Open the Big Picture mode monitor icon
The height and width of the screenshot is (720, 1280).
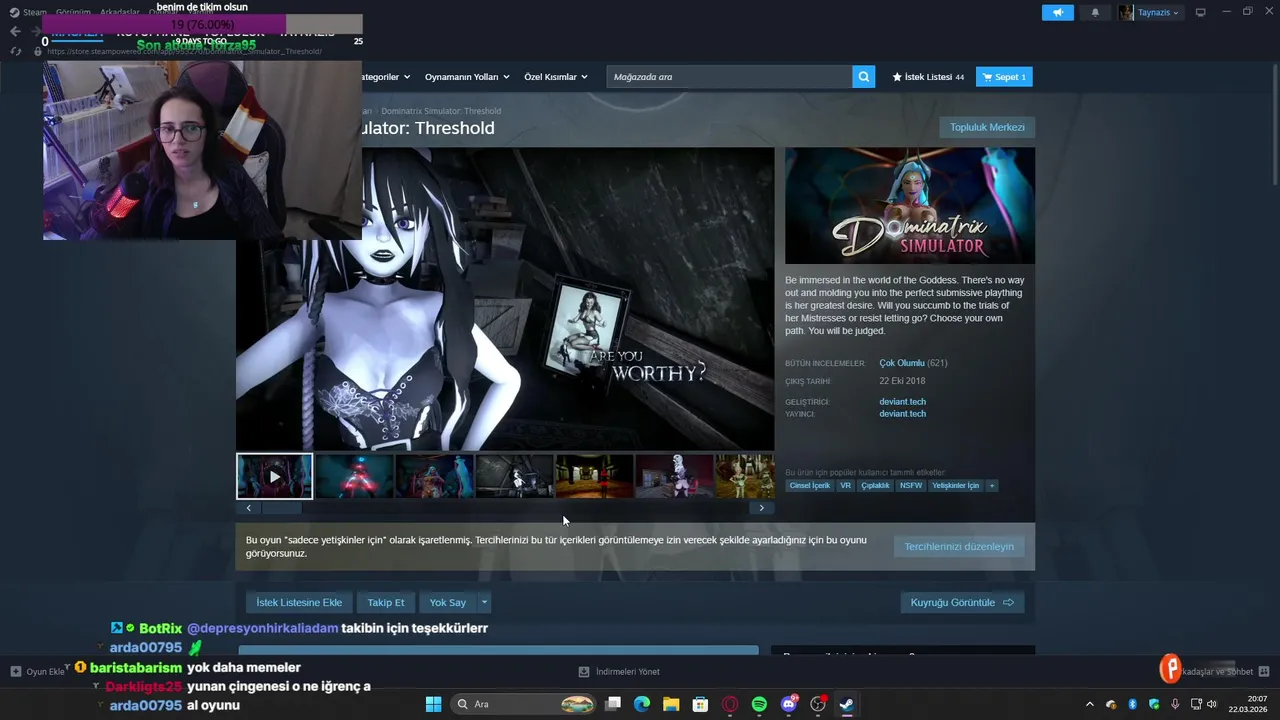pos(1201,12)
